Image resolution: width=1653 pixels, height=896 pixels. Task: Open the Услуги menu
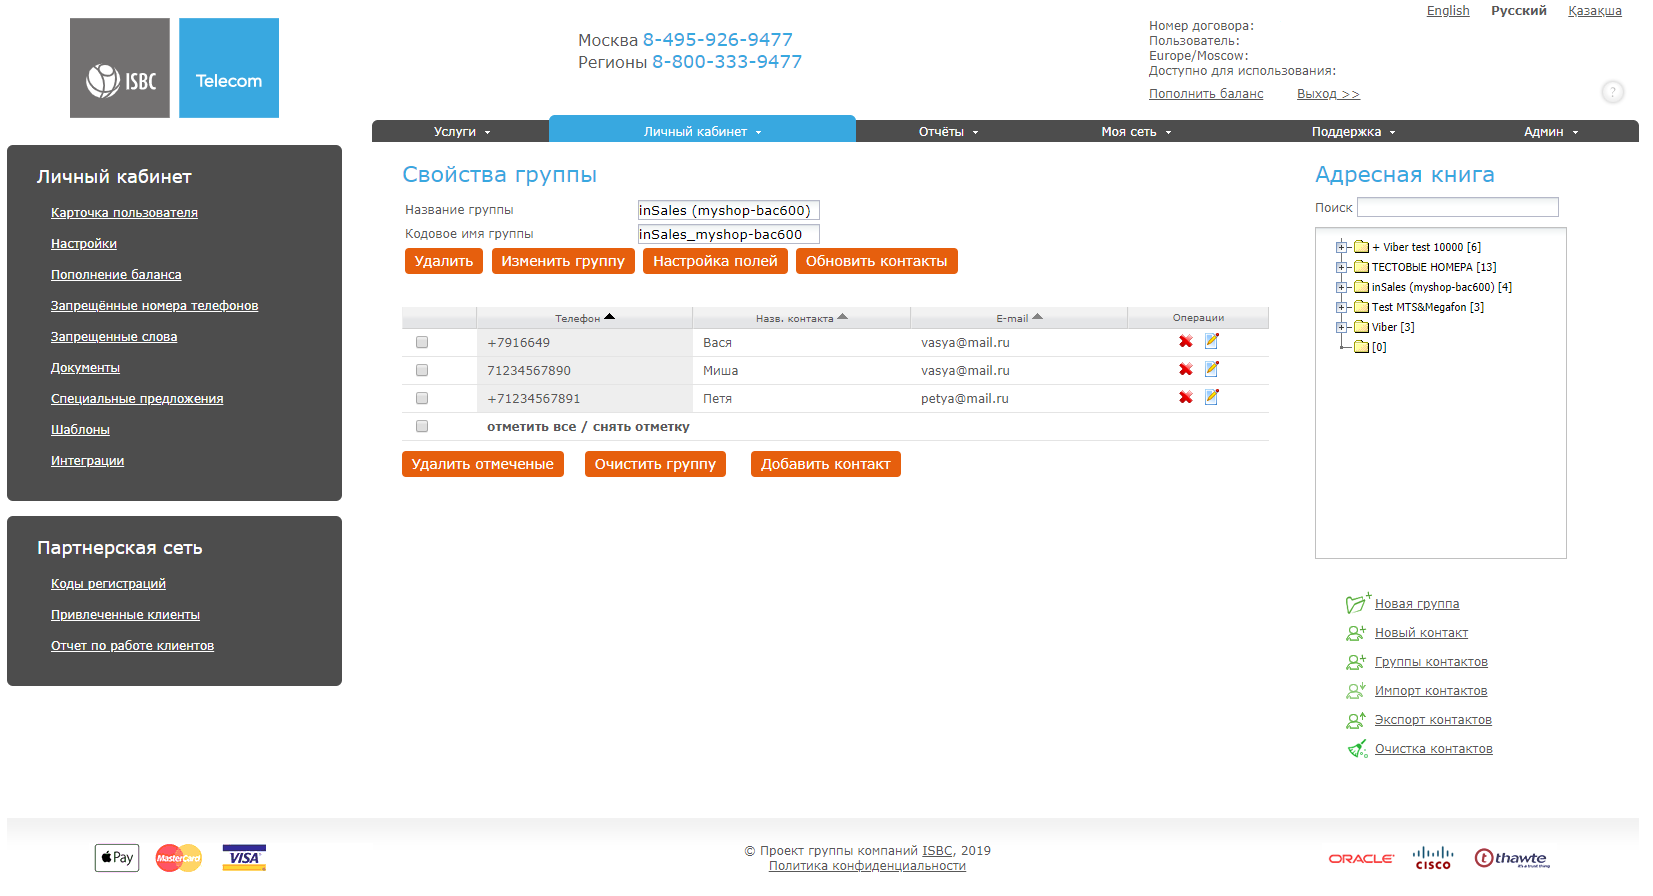[x=461, y=132]
